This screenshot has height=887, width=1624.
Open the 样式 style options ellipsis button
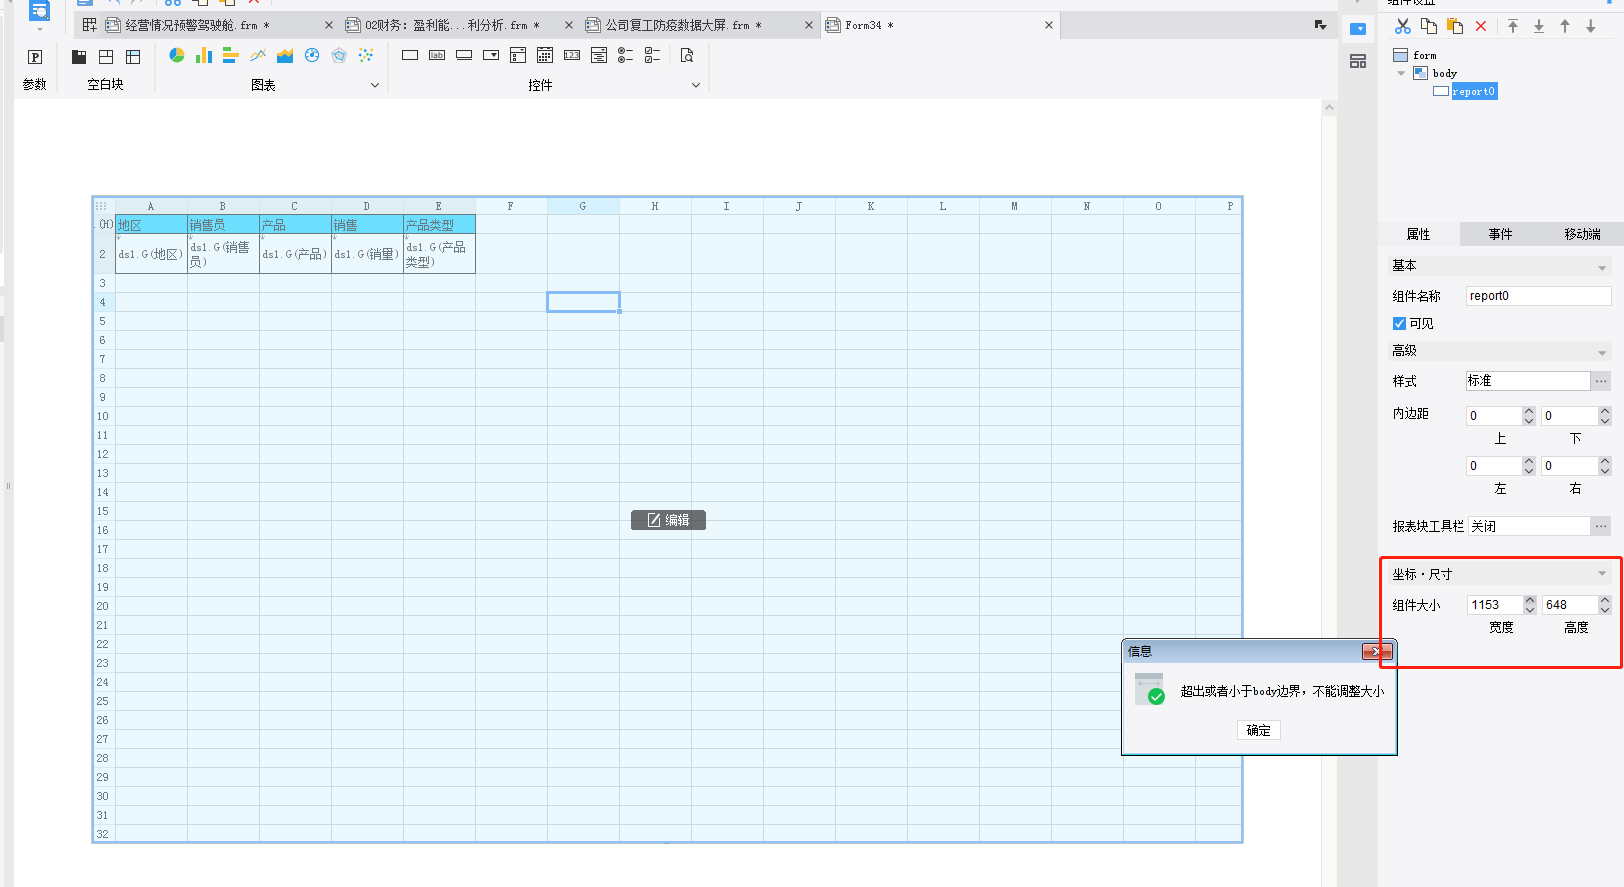[x=1601, y=381]
